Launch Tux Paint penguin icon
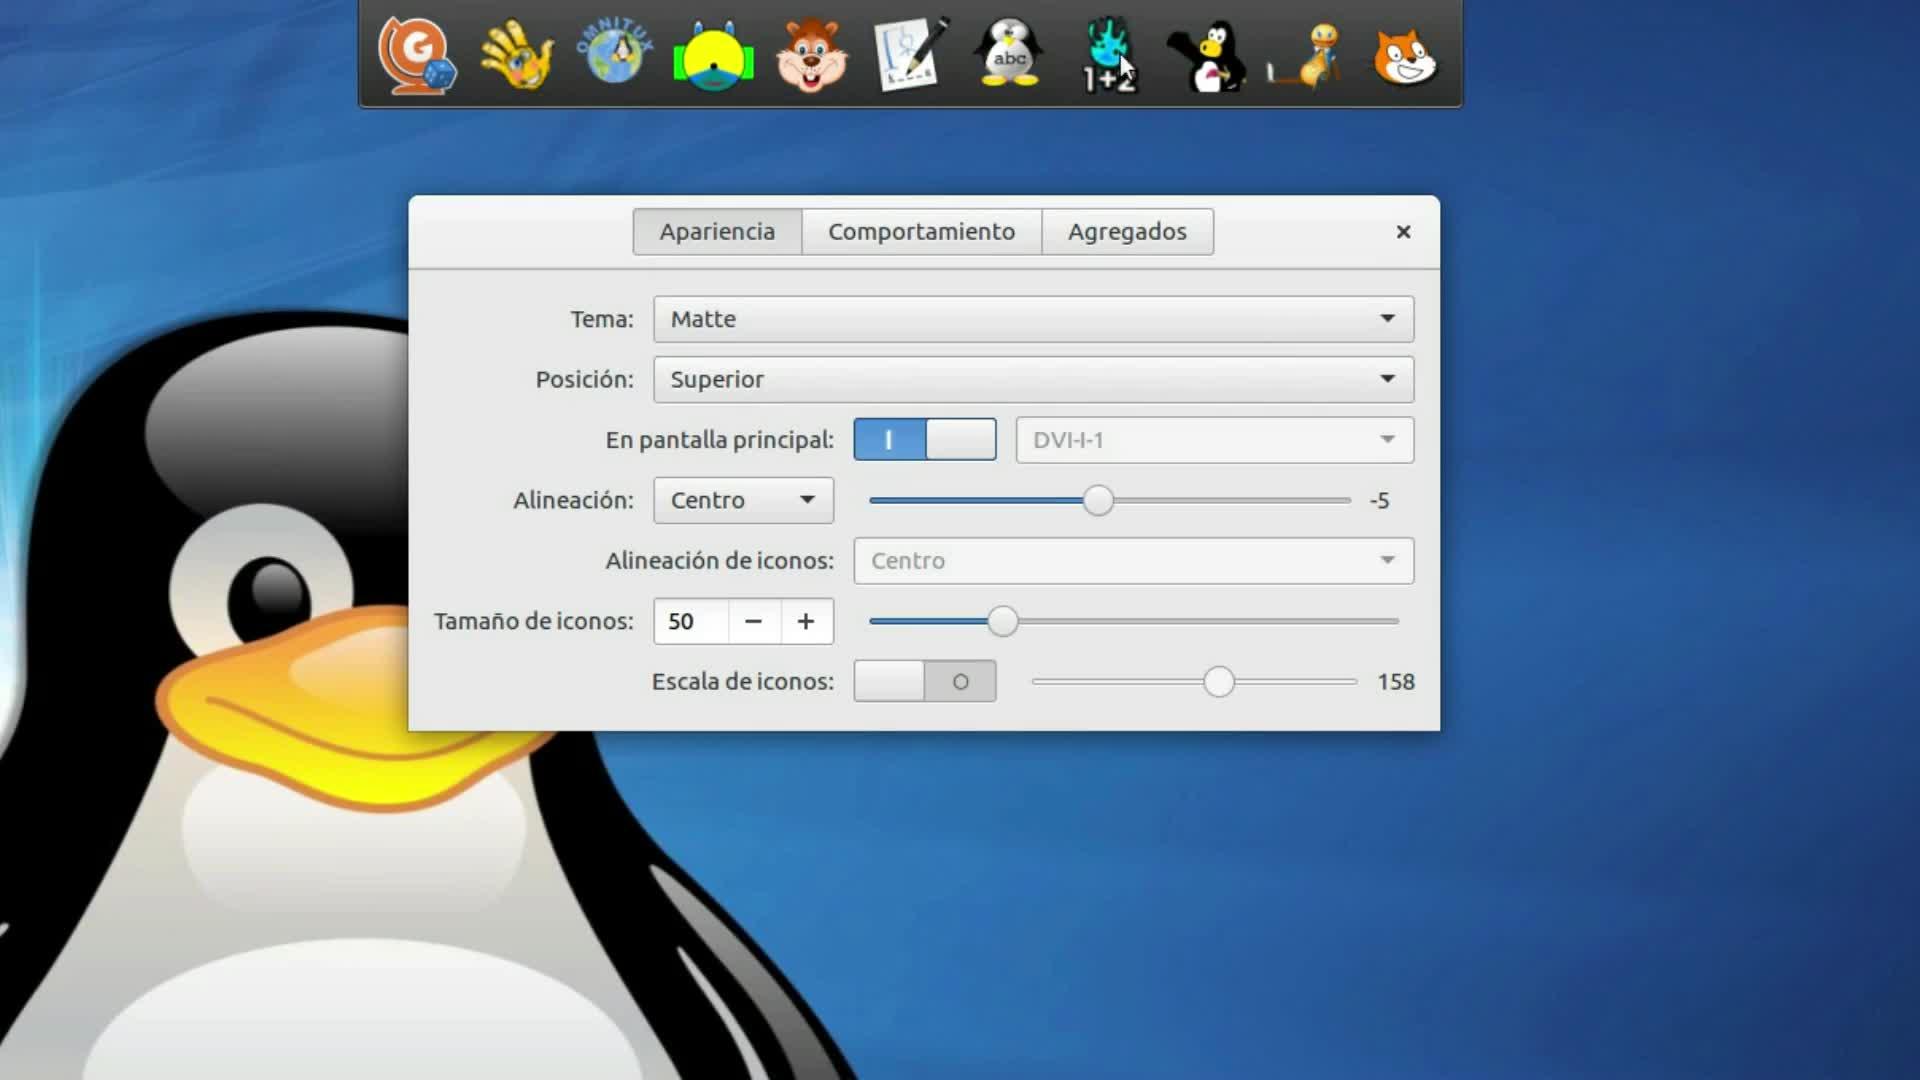The width and height of the screenshot is (1920, 1080). 1208,56
